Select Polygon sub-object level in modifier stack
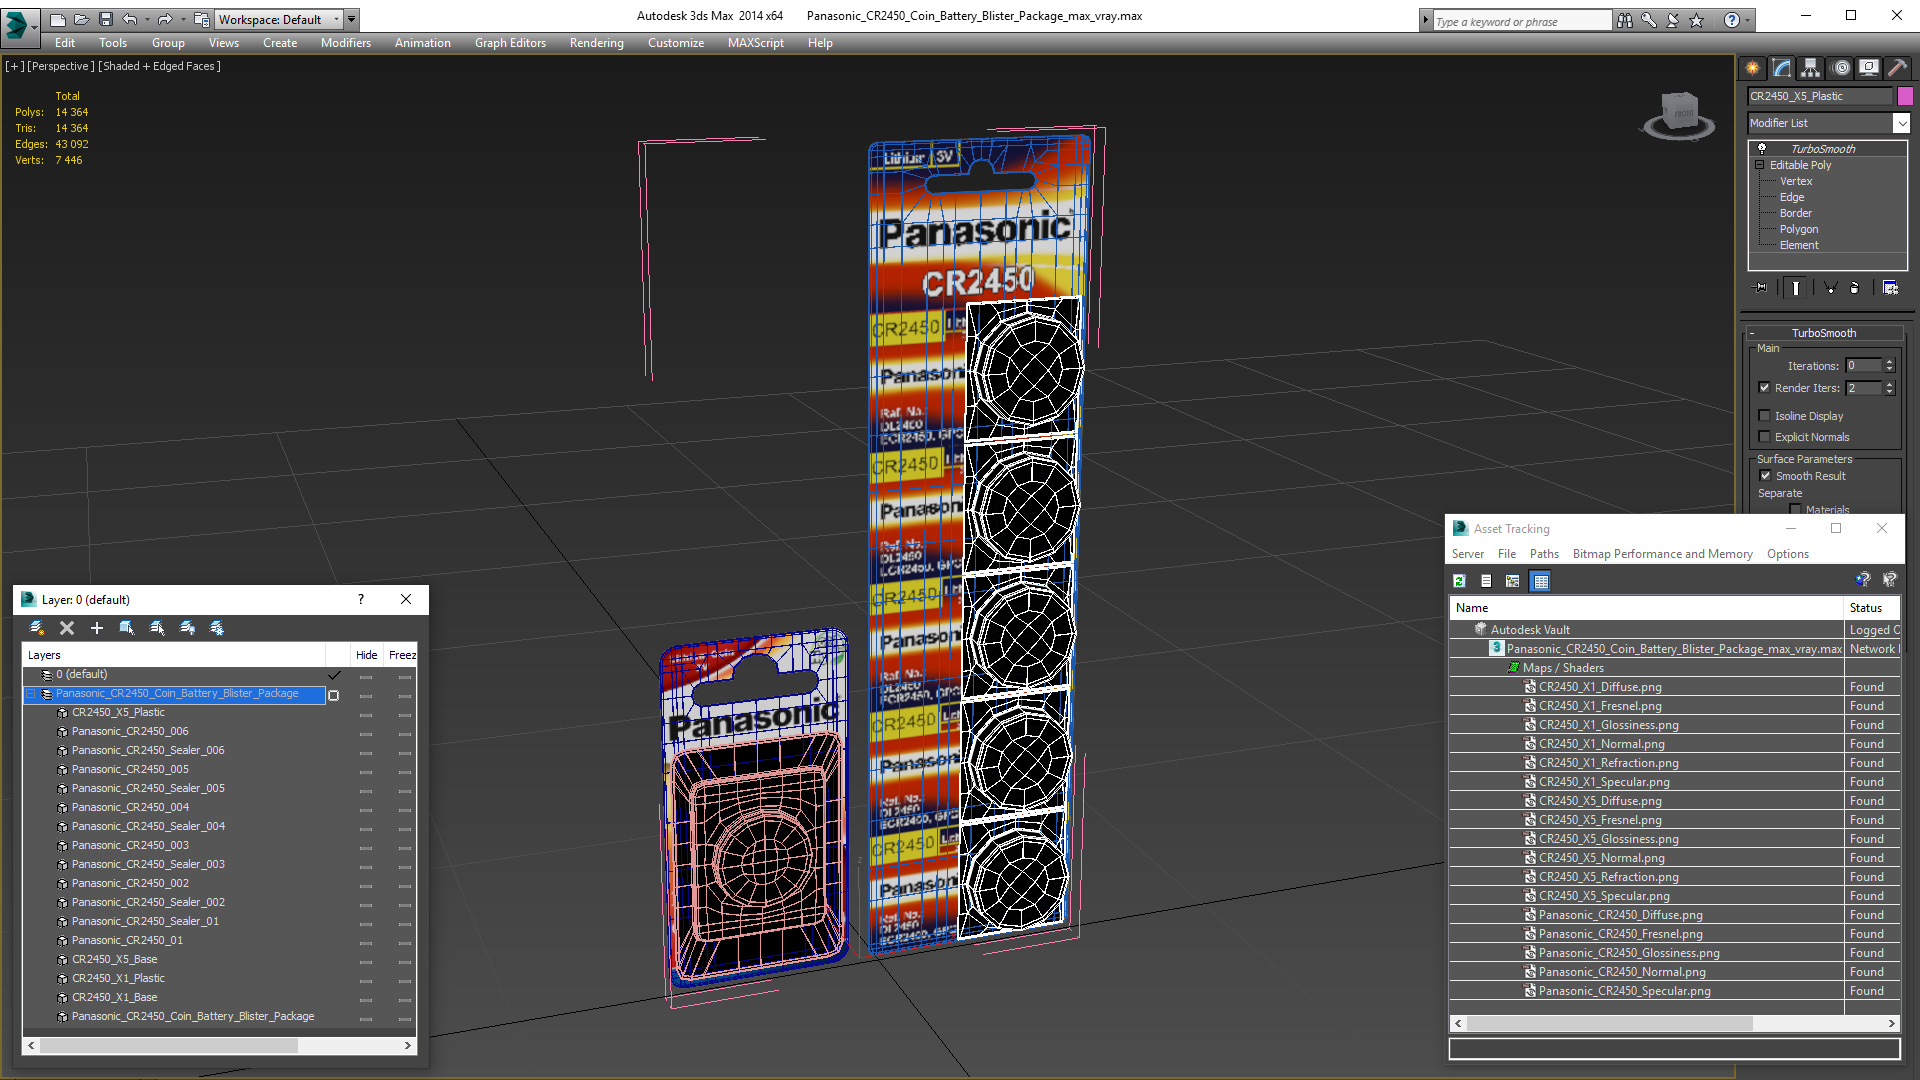 [1798, 229]
